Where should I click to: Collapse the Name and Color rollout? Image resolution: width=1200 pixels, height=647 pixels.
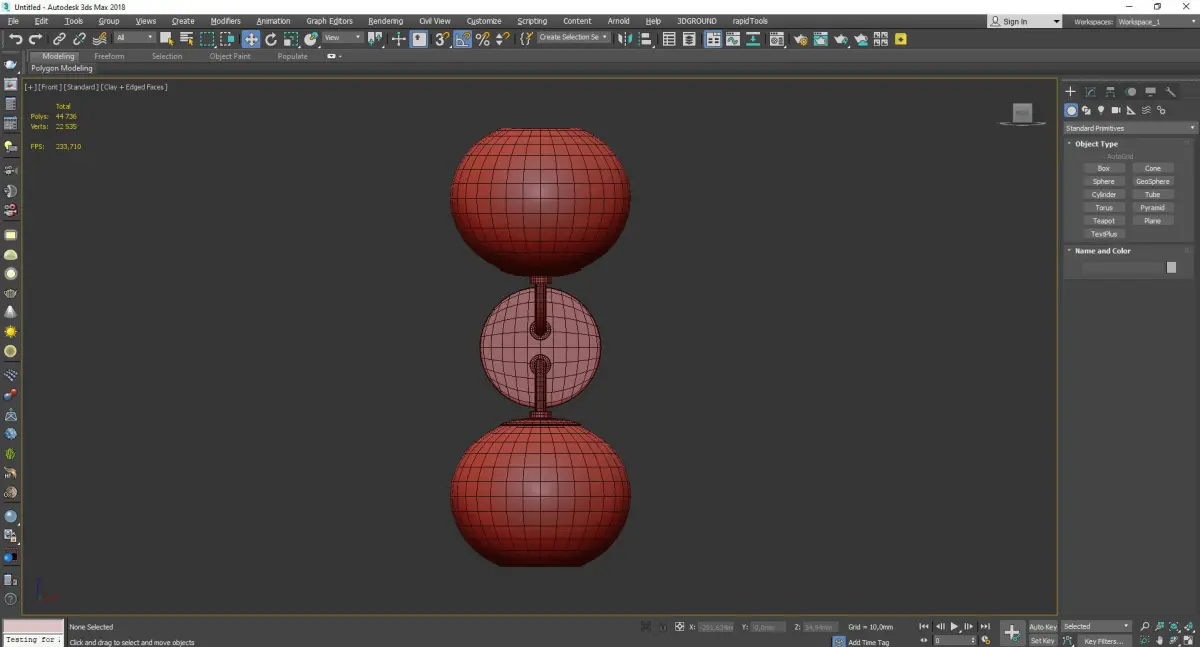coord(1102,251)
